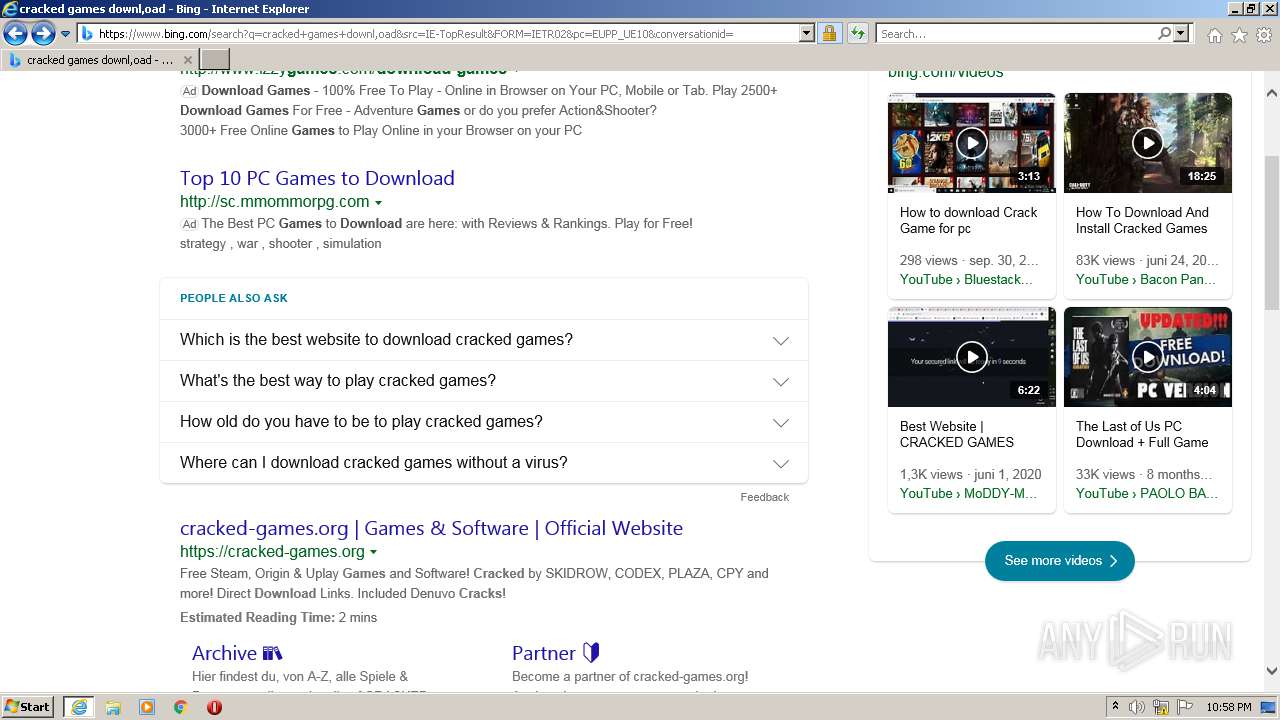Open File Explorer folder icon in taskbar
The height and width of the screenshot is (720, 1280).
pyautogui.click(x=113, y=707)
